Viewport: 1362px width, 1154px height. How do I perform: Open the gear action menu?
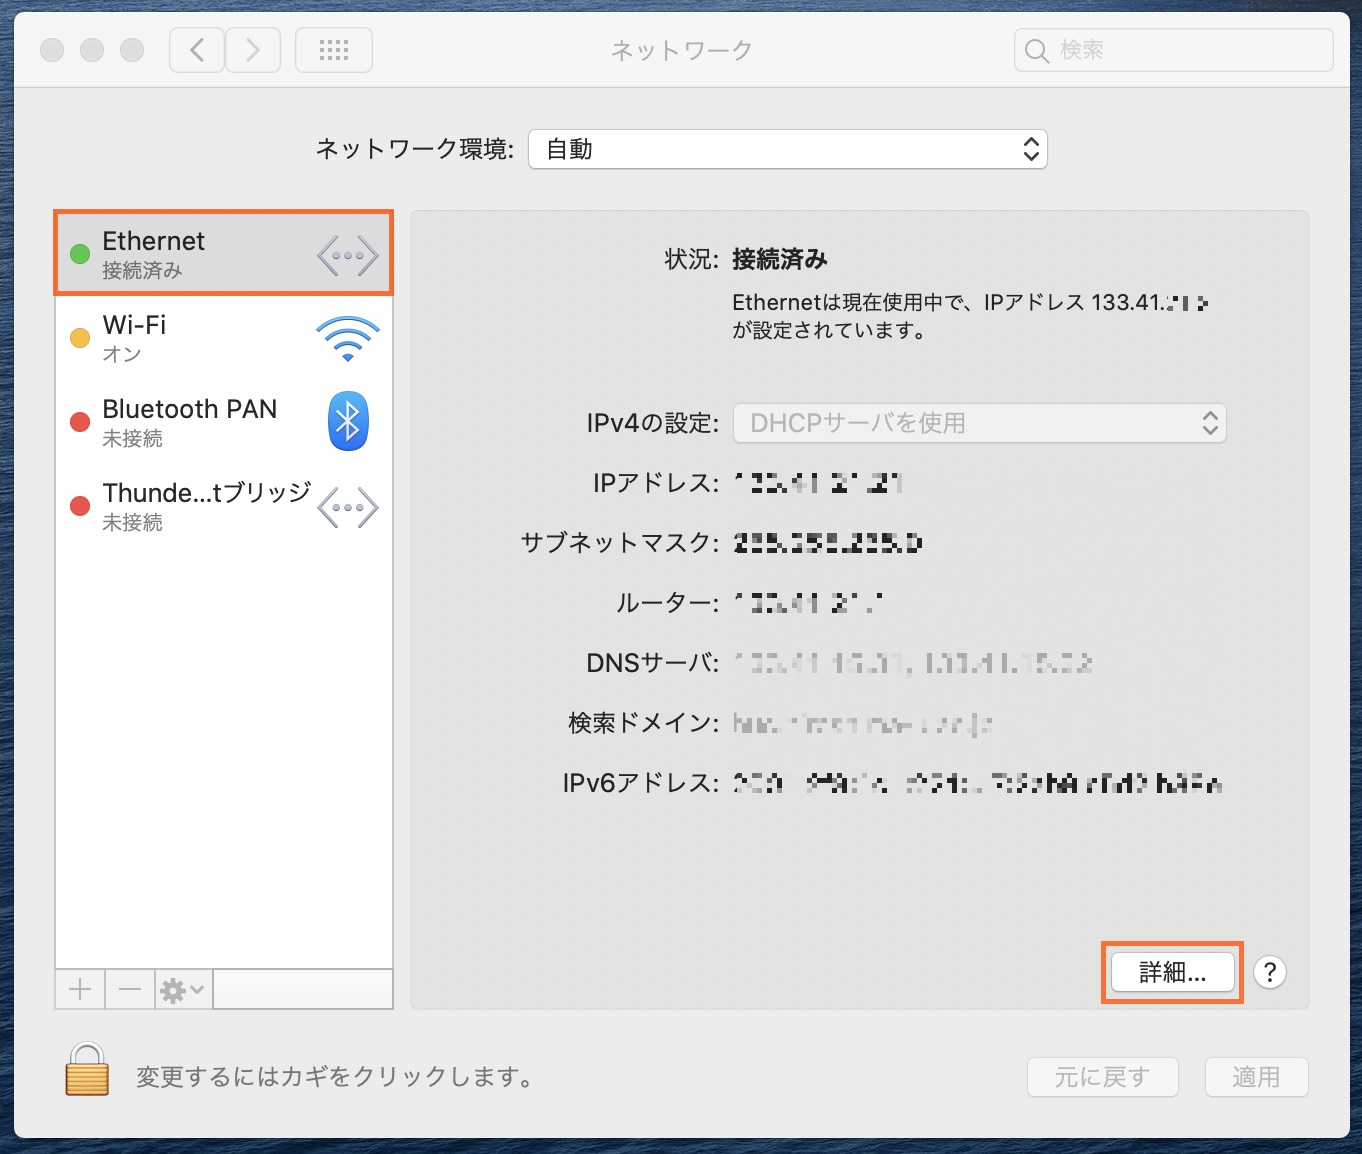[182, 990]
